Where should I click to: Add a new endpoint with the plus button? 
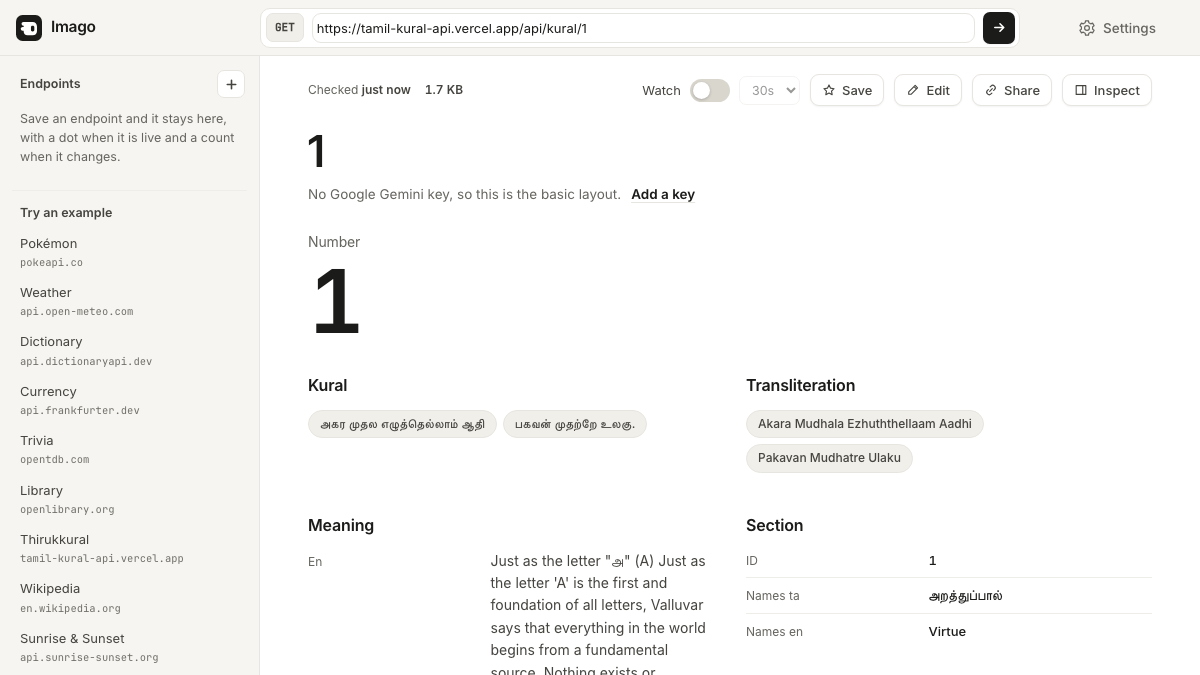coord(231,84)
